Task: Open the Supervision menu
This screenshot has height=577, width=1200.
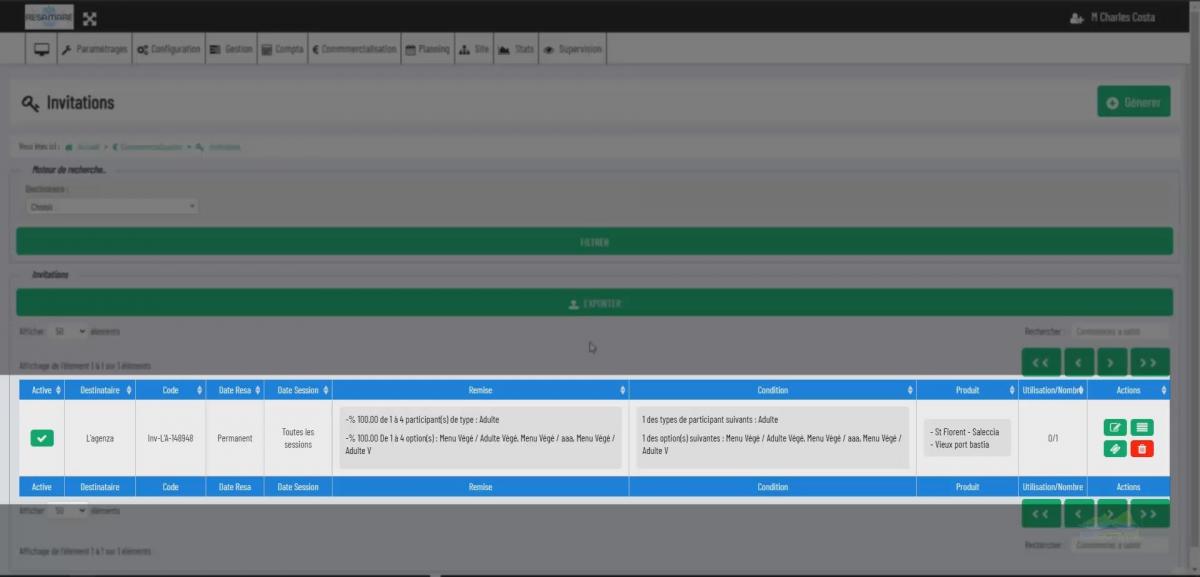Action: click(x=573, y=49)
